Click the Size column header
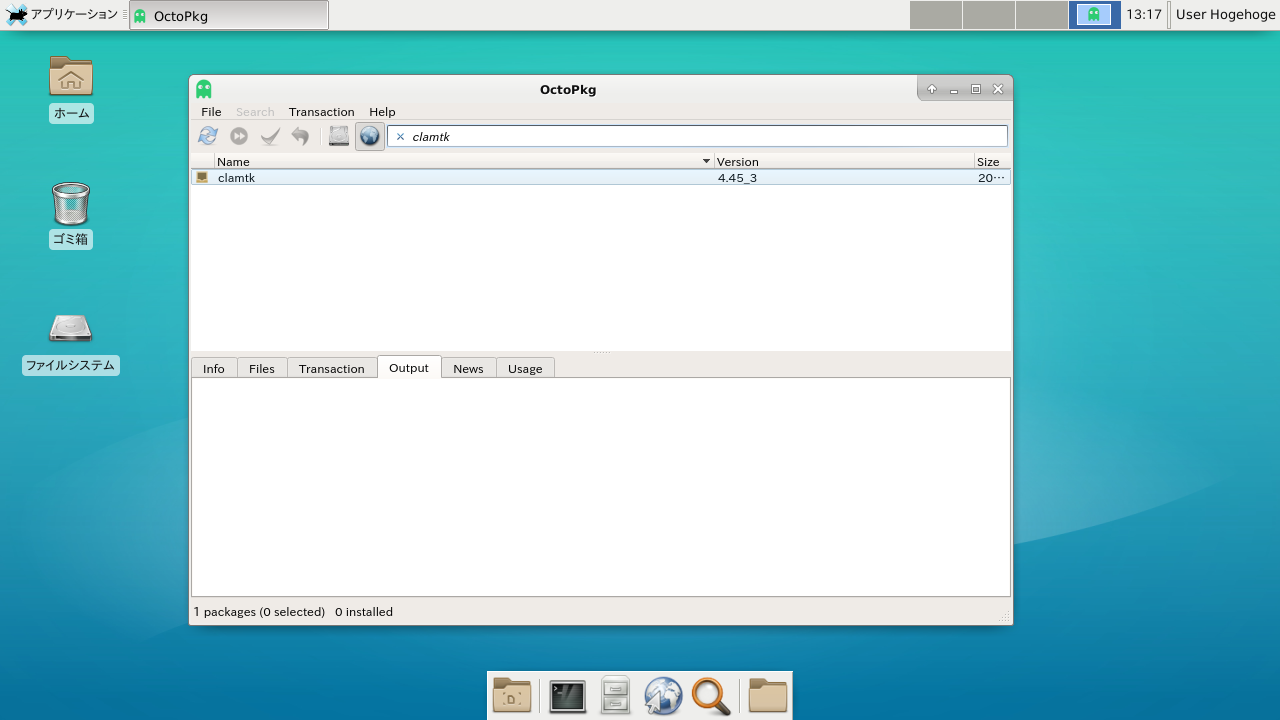Viewport: 1280px width, 720px height. tap(991, 161)
